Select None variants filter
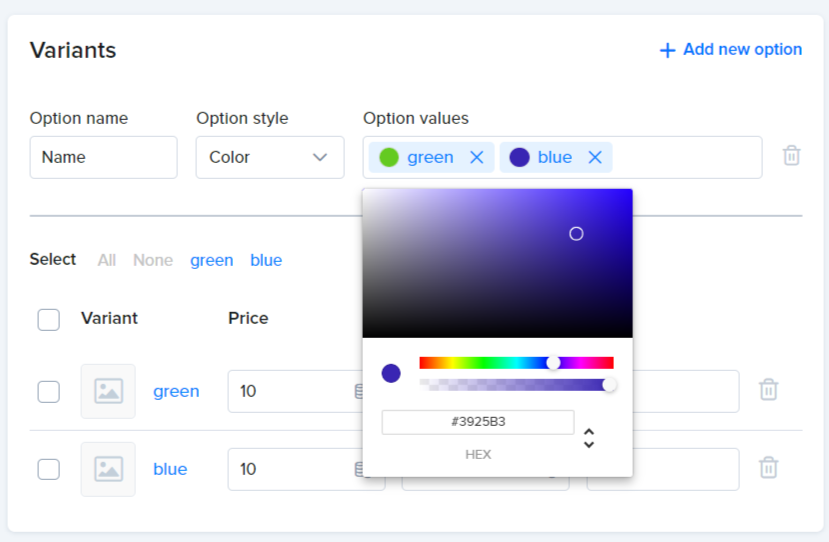Screen dimensions: 829x542 [153, 260]
